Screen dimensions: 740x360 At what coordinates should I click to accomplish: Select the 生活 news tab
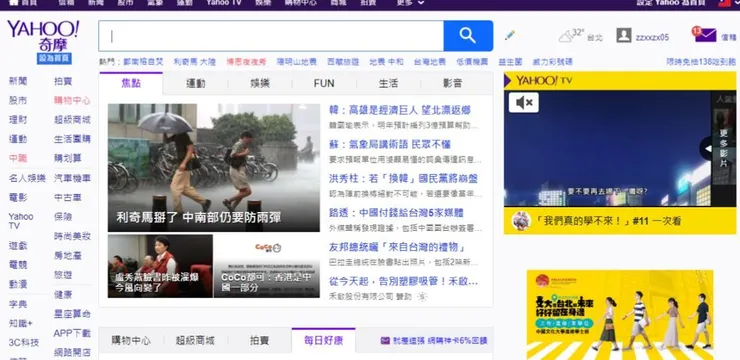tap(388, 84)
